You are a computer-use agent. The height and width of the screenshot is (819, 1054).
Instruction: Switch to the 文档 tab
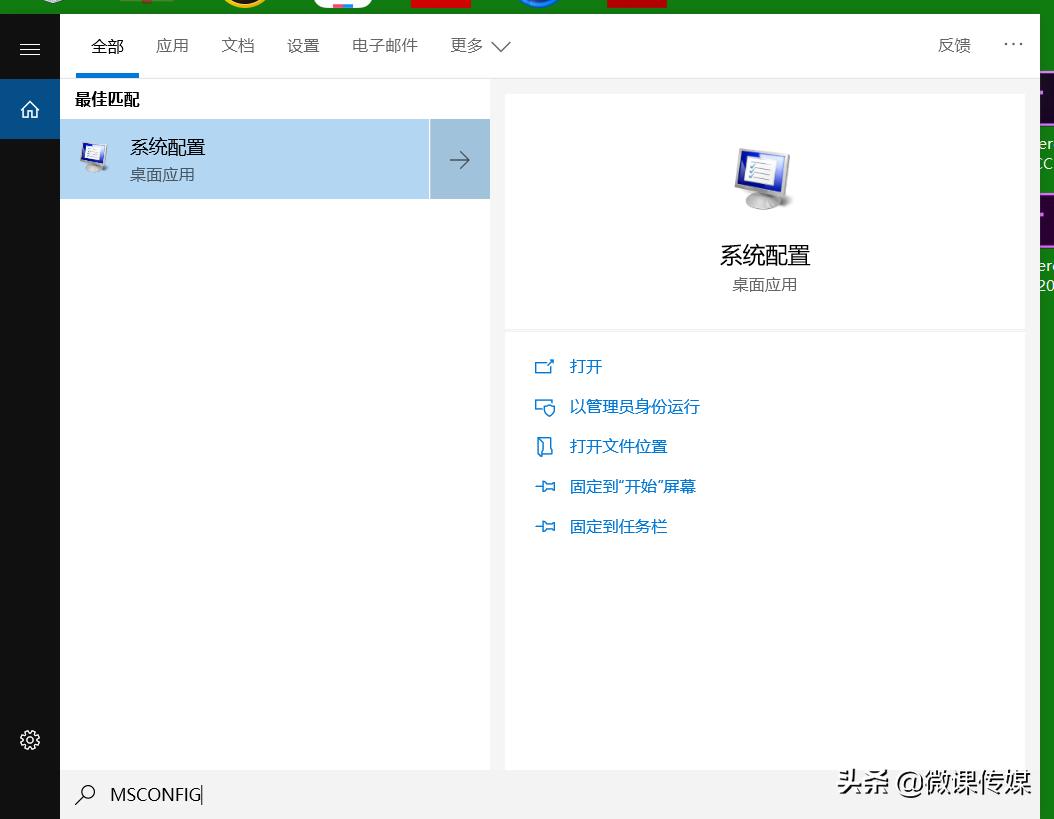coord(238,46)
